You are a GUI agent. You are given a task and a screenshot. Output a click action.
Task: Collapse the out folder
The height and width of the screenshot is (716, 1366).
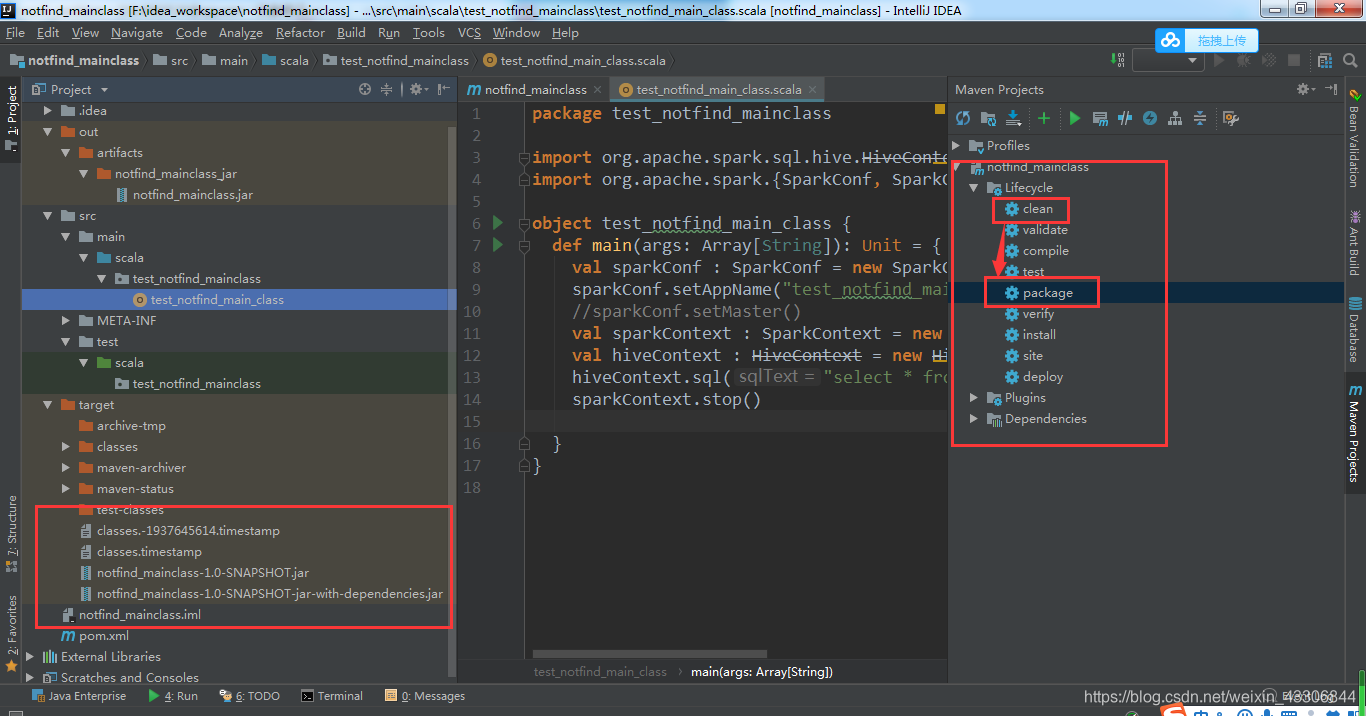pyautogui.click(x=48, y=132)
